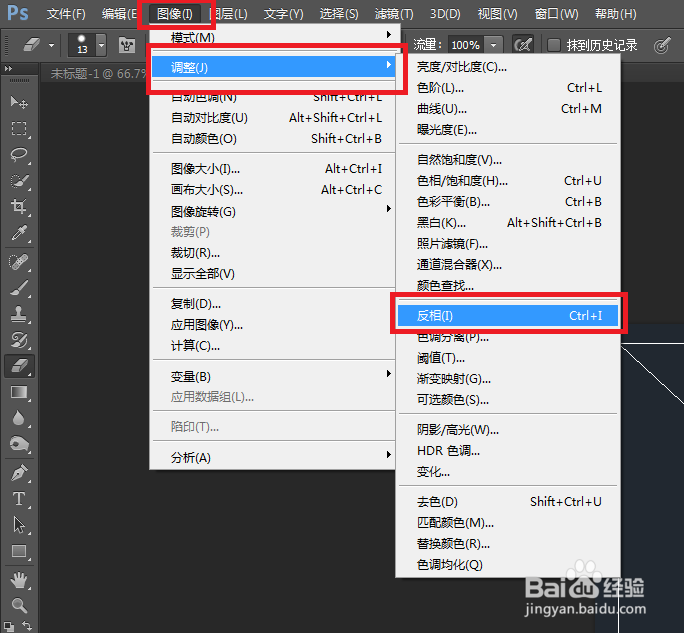Select the History Brush tool
The height and width of the screenshot is (633, 684).
click(19, 340)
